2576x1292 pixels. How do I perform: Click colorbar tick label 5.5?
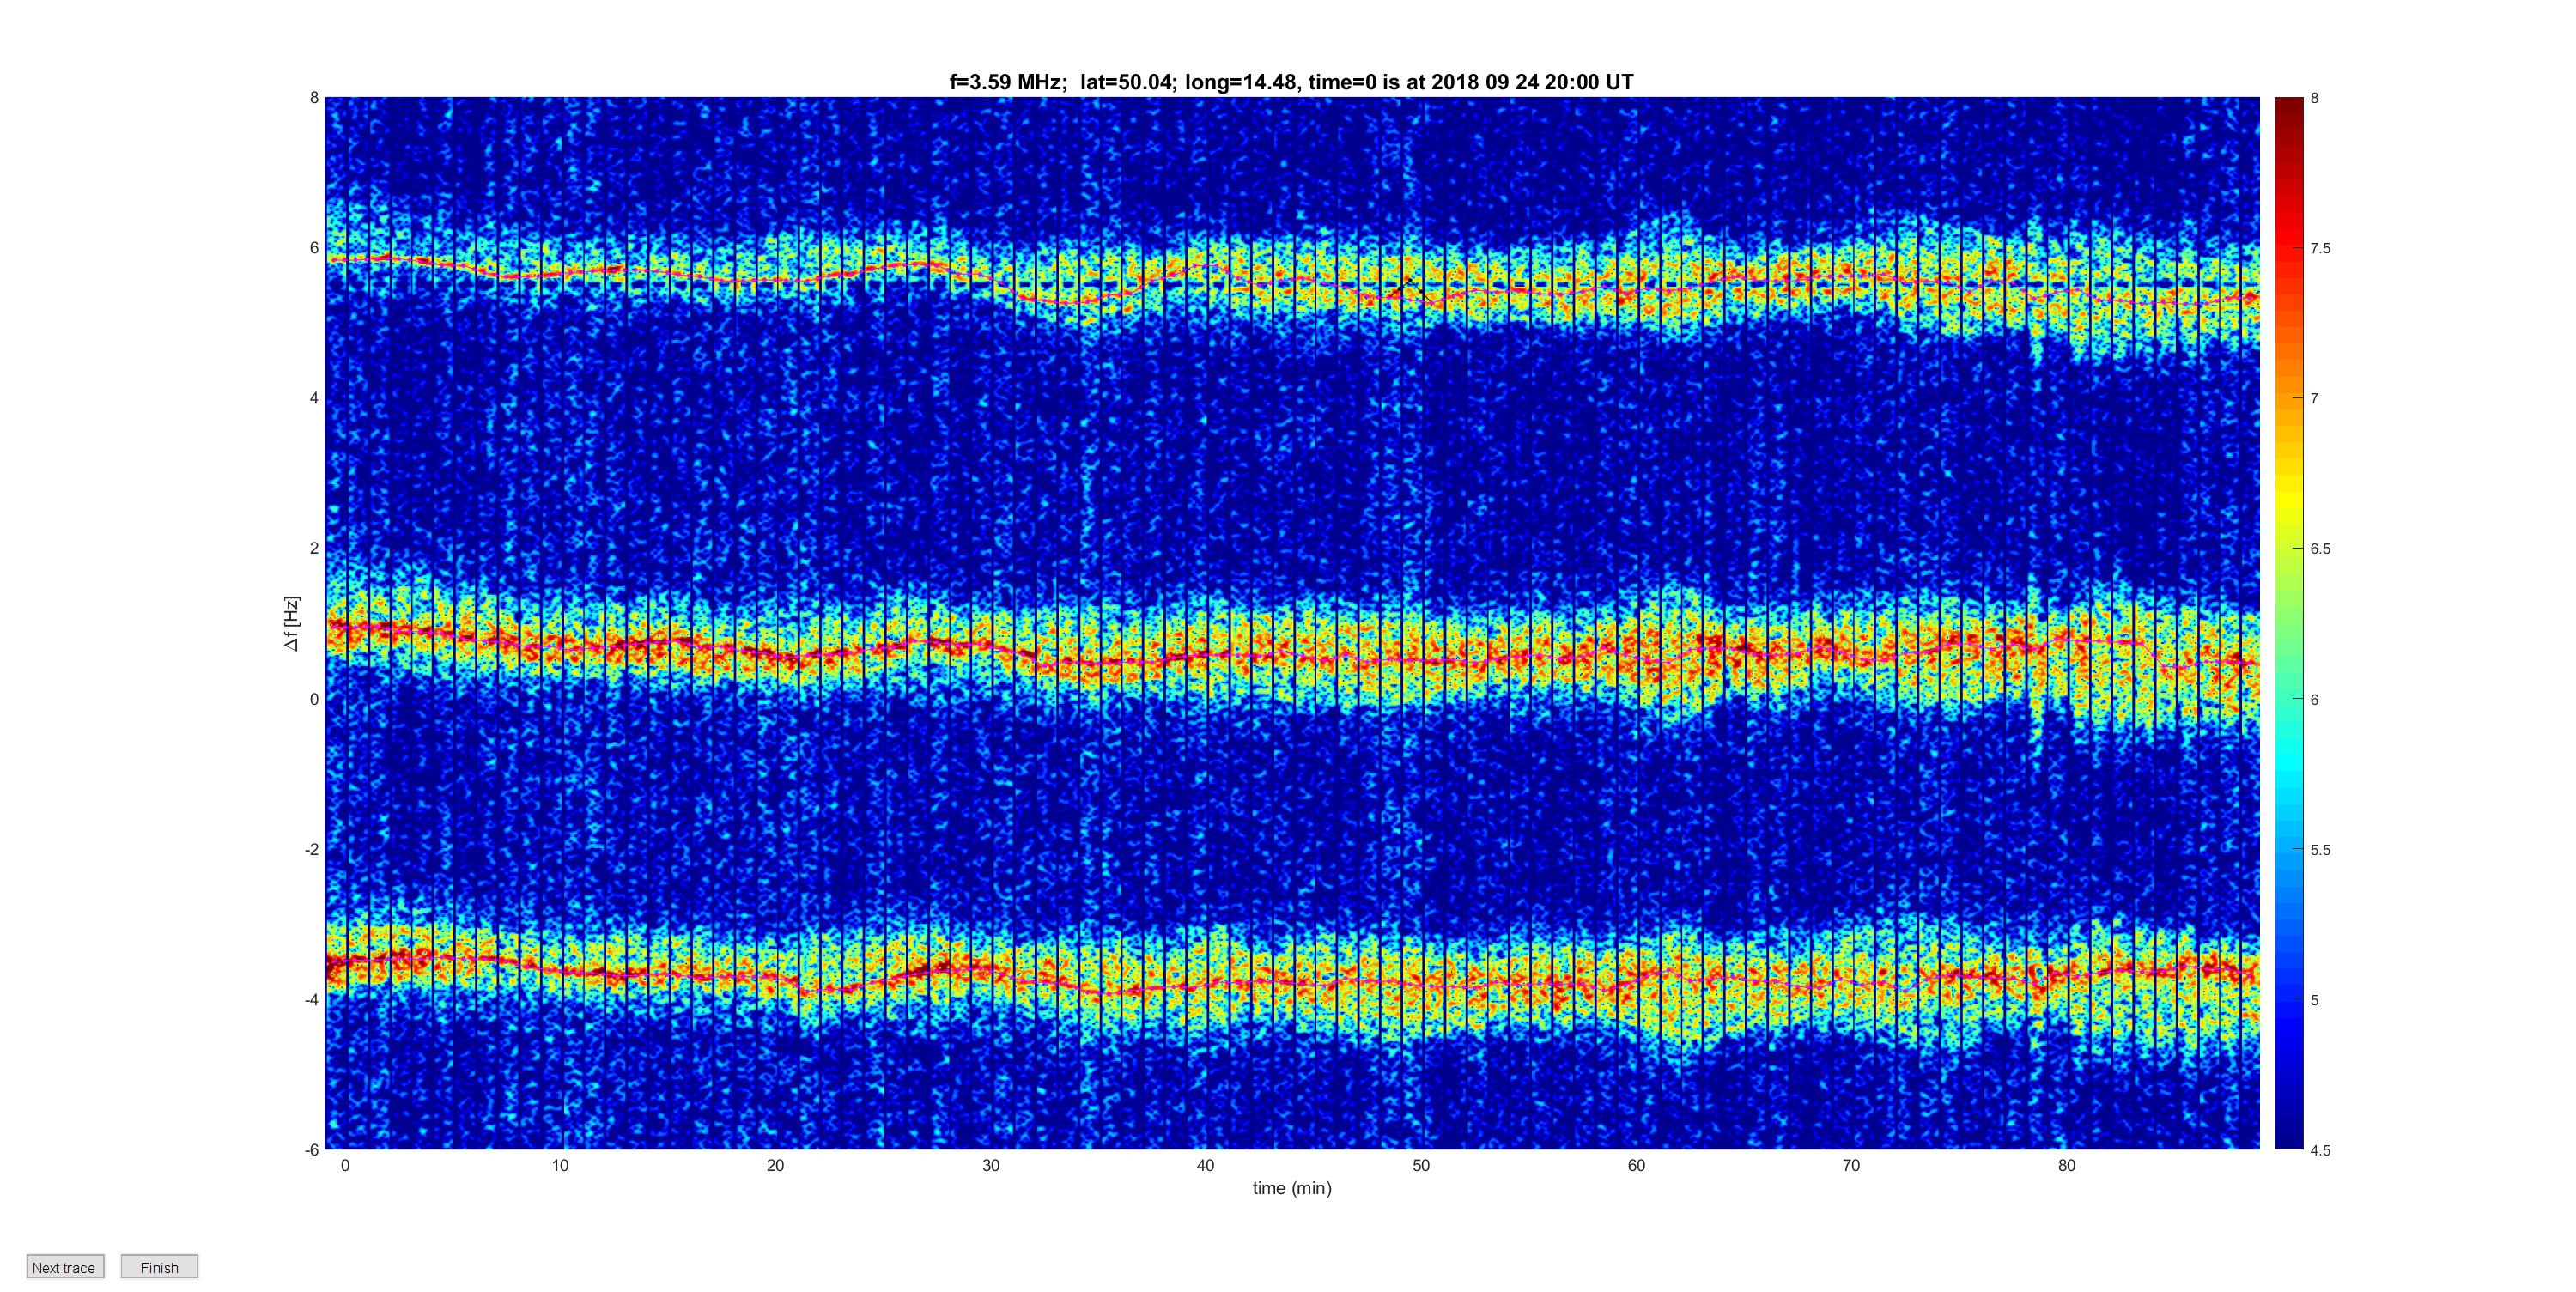pos(2320,850)
